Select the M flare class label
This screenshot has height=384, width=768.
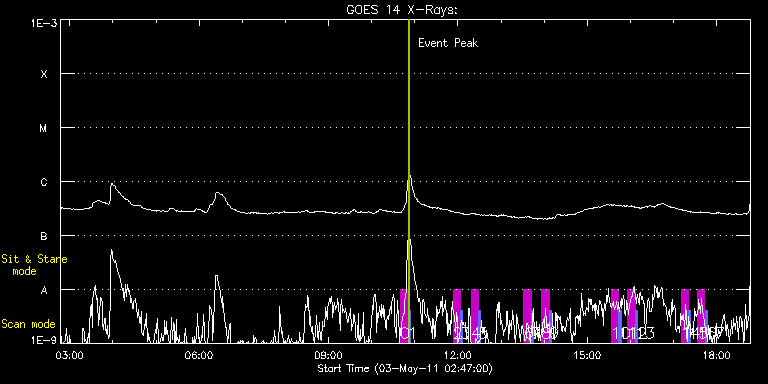coord(44,128)
